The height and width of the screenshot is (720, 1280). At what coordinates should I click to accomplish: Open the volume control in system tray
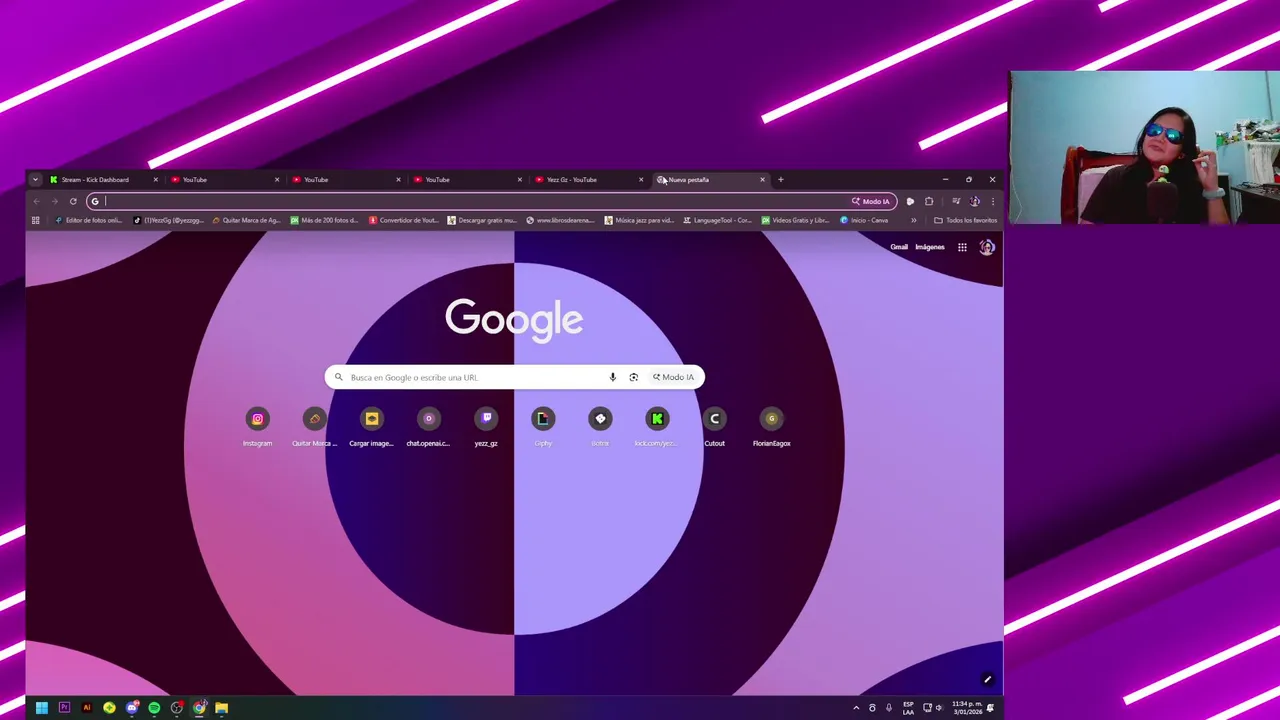[x=938, y=708]
